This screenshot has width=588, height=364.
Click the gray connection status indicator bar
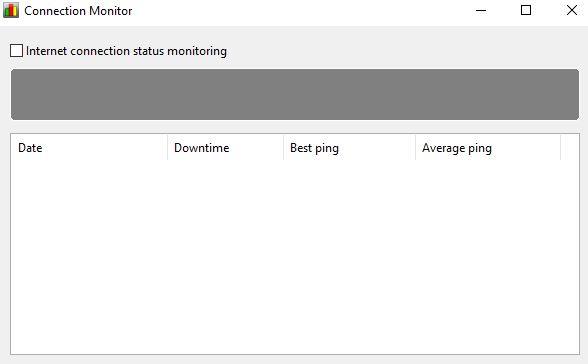tap(295, 94)
